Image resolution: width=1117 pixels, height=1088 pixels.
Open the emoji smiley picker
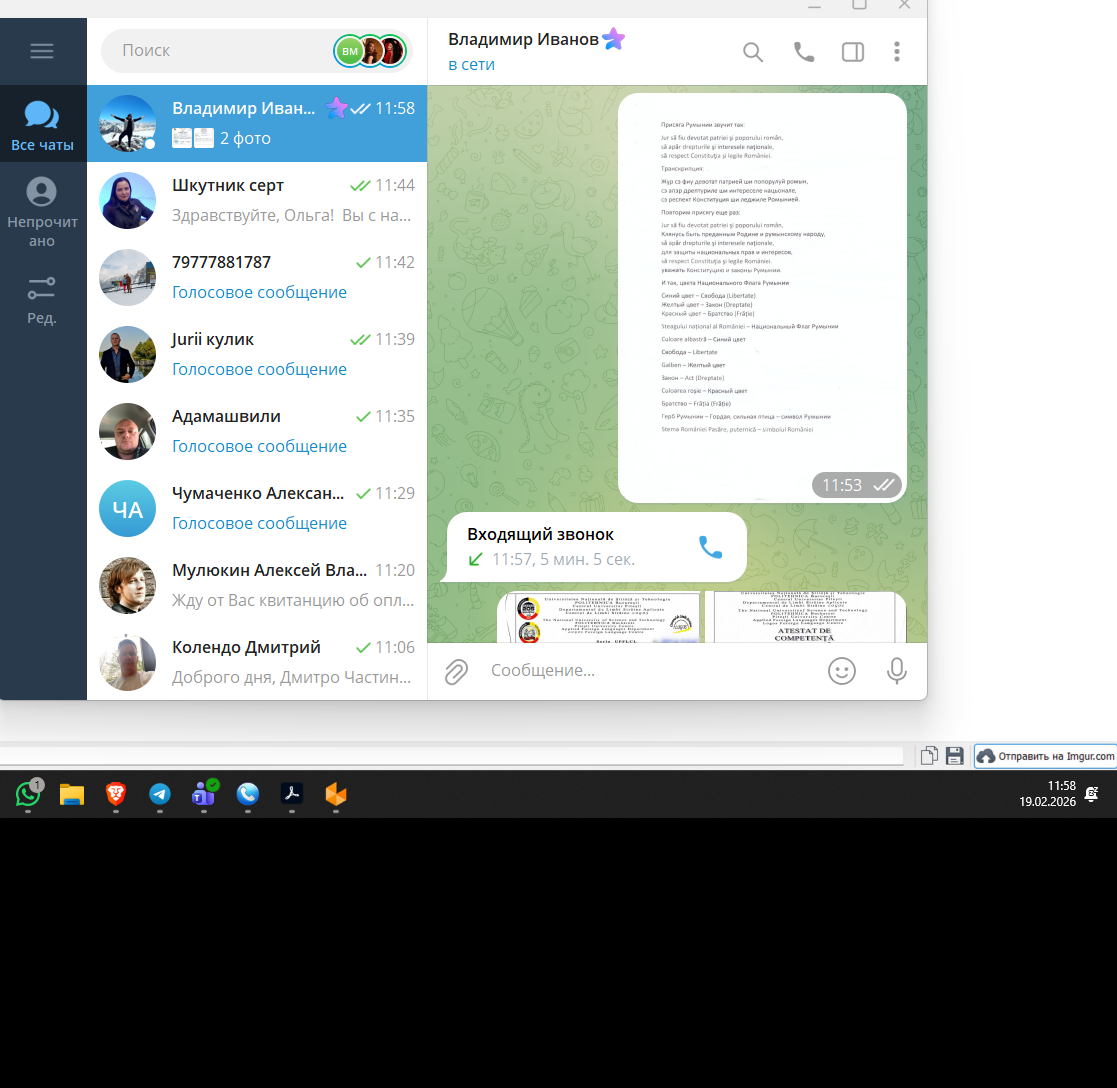point(842,671)
